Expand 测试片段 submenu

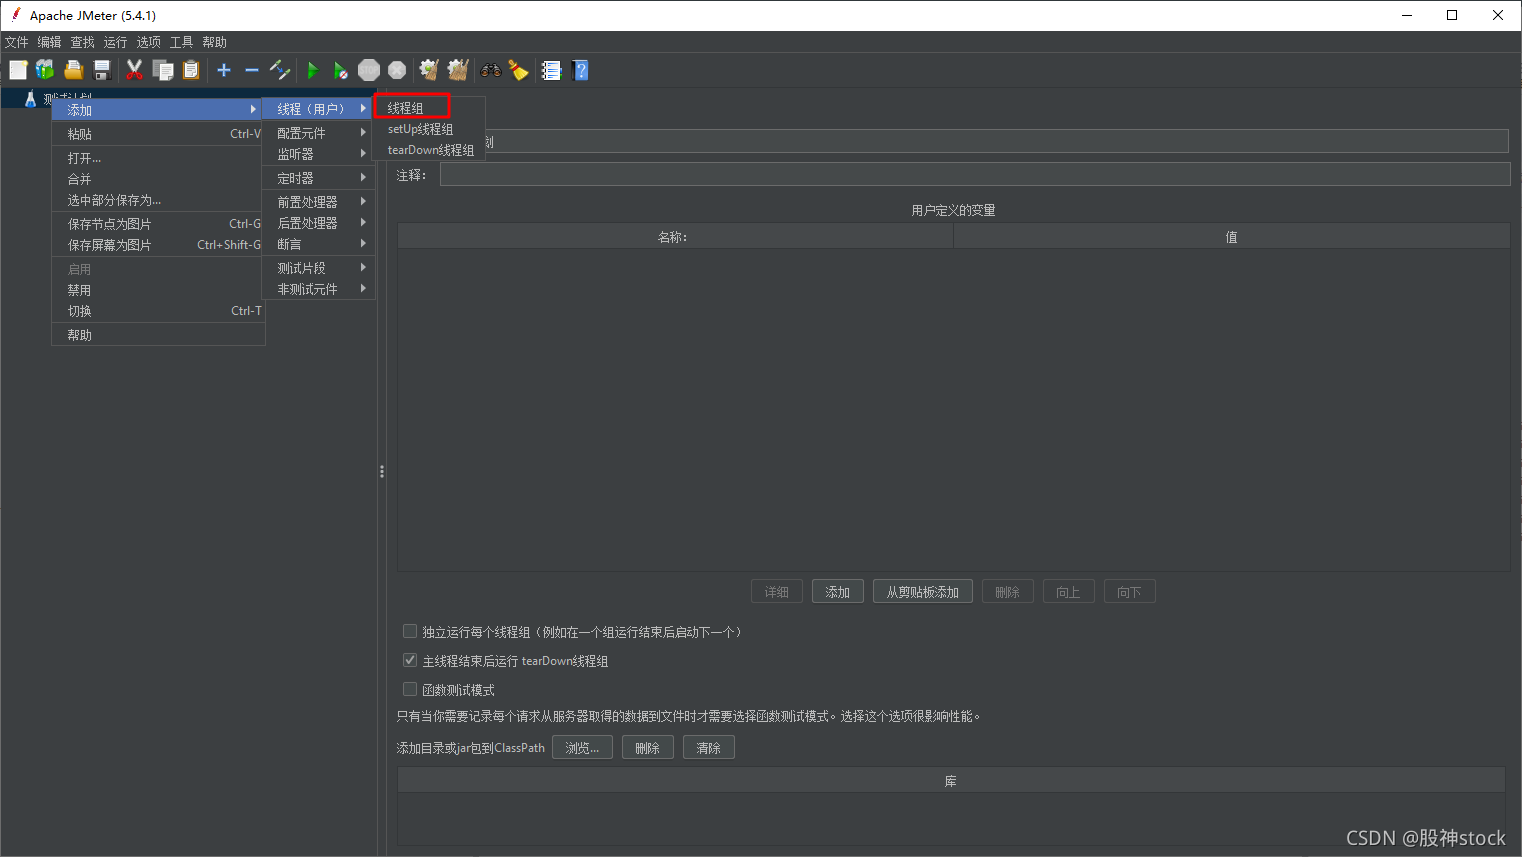point(318,267)
